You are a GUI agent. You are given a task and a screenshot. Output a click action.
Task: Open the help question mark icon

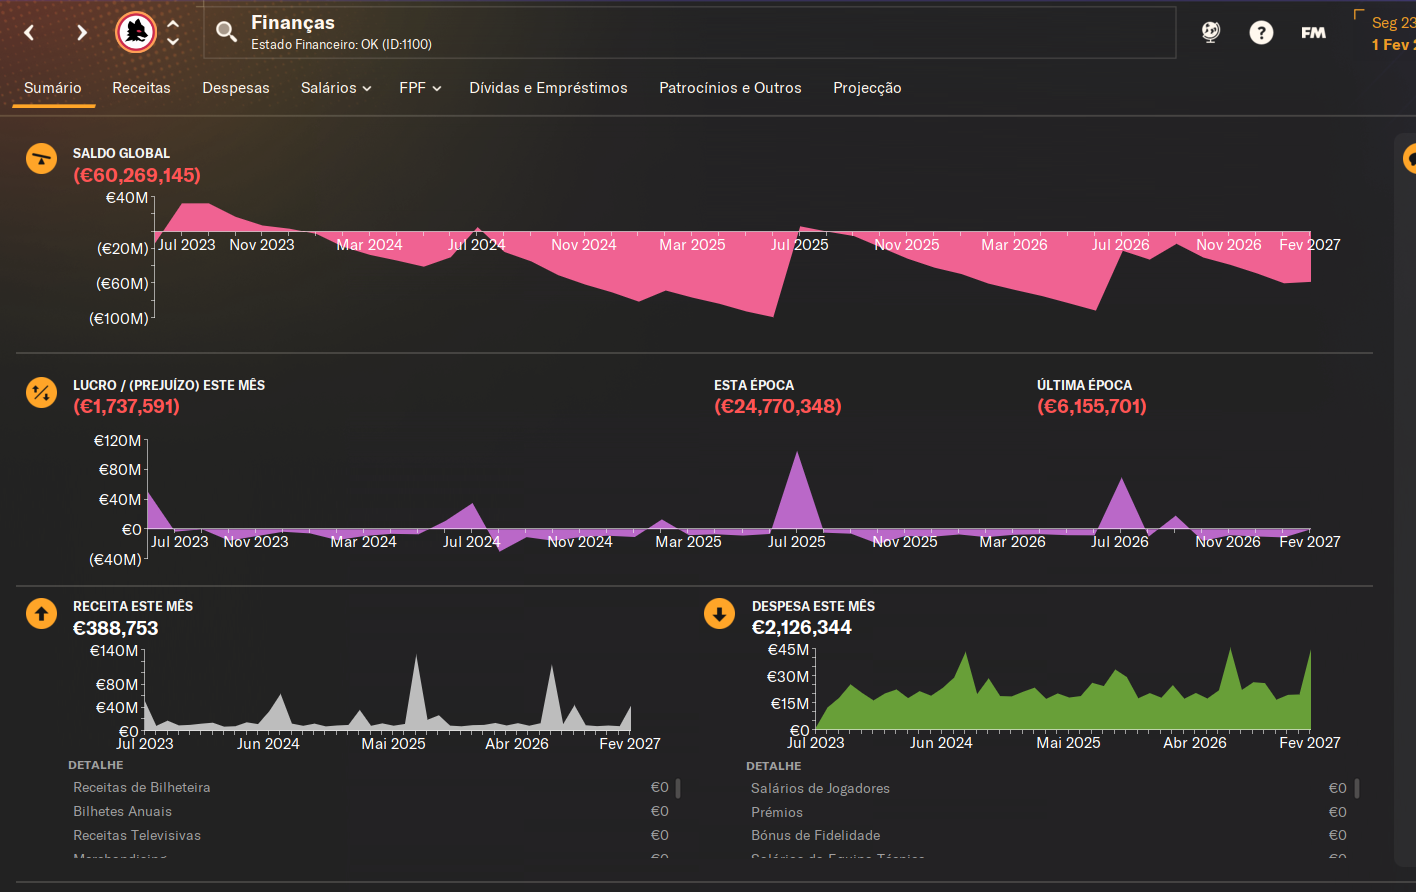point(1262,33)
